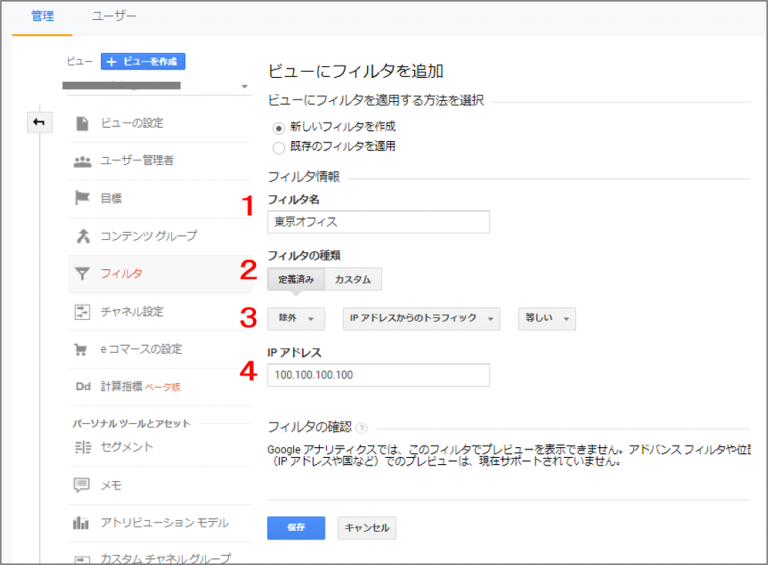Click the back arrow button in sidebar
768x565 pixels.
[39, 122]
